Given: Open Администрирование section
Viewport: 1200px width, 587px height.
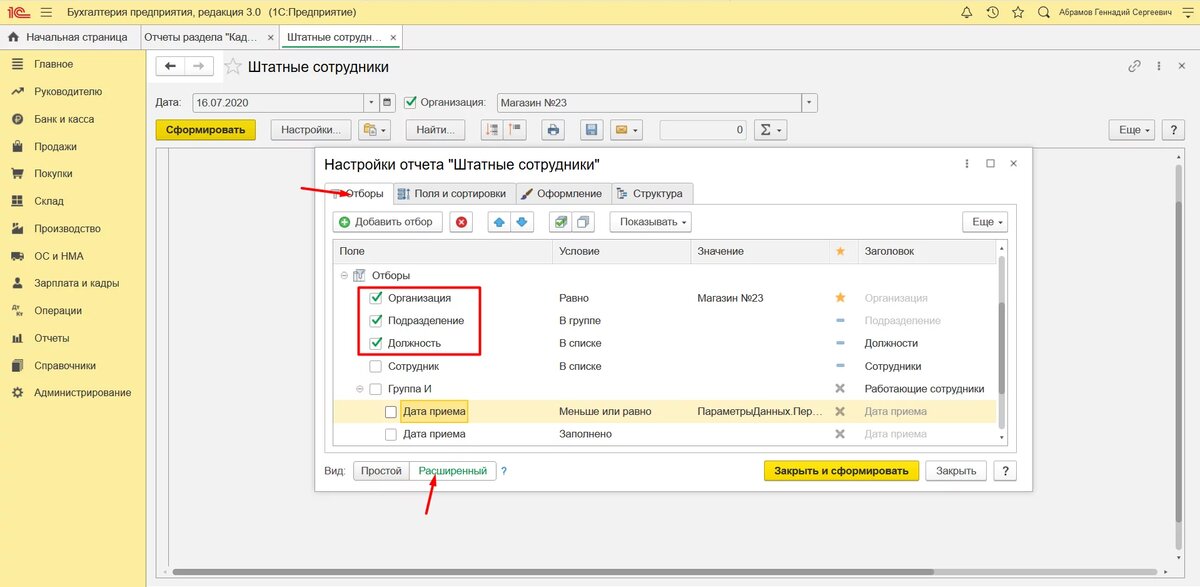Looking at the screenshot, I should 82,392.
